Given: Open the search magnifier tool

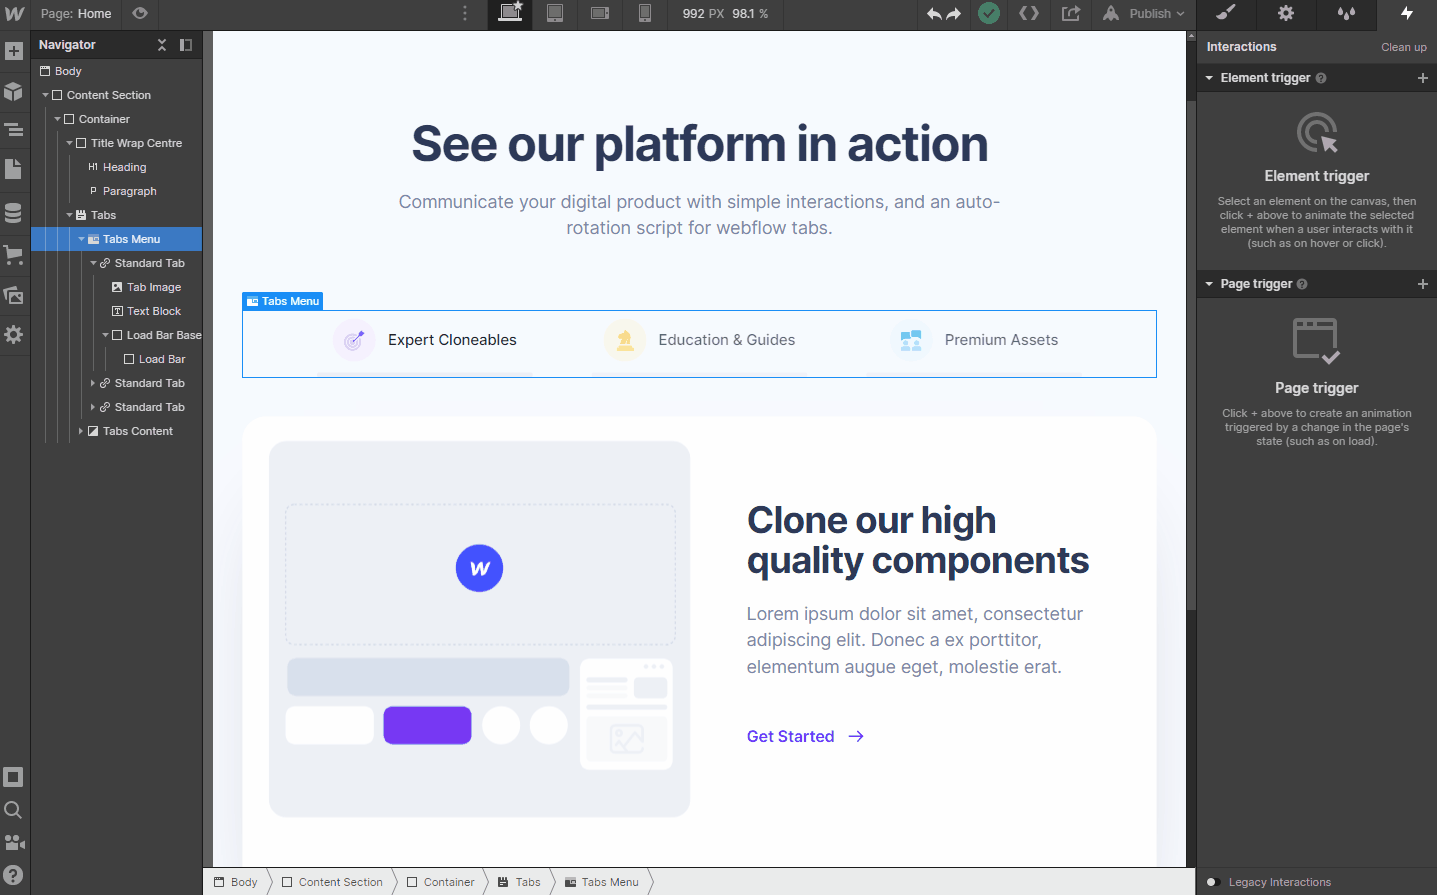Looking at the screenshot, I should [14, 810].
